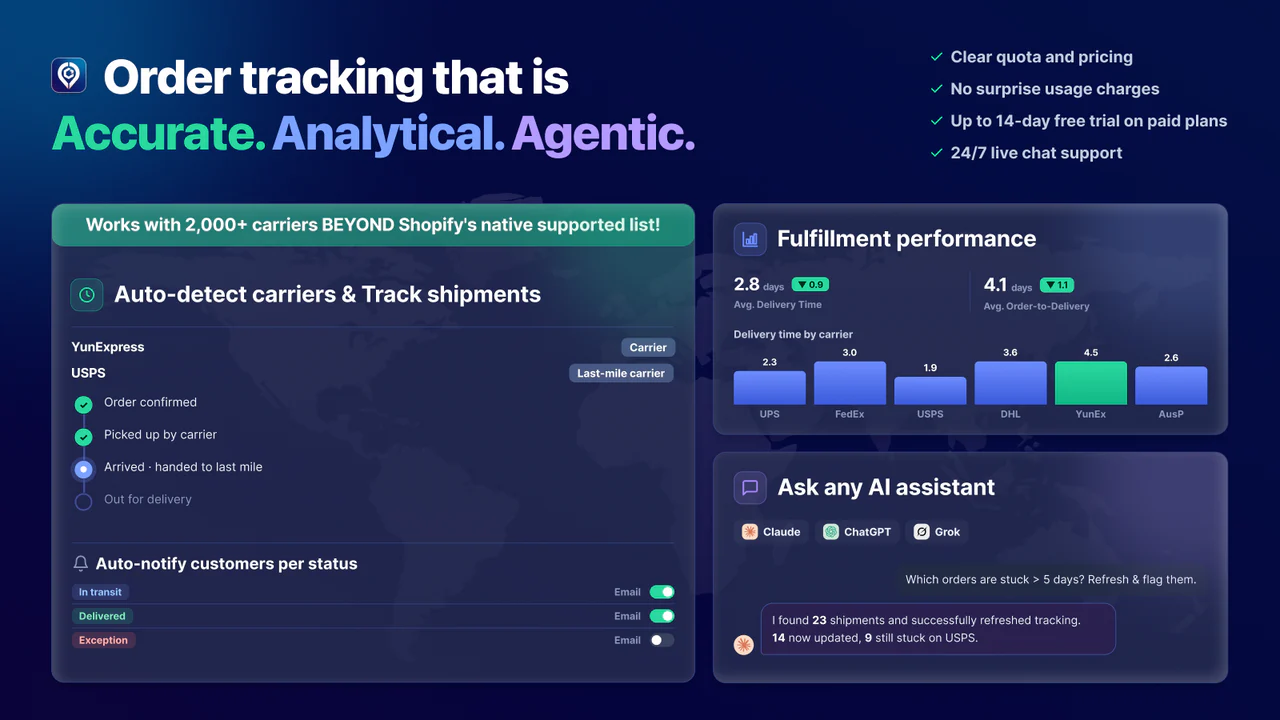Click checkmark beside 14-day free trial
Image resolution: width=1280 pixels, height=720 pixels.
tap(937, 121)
